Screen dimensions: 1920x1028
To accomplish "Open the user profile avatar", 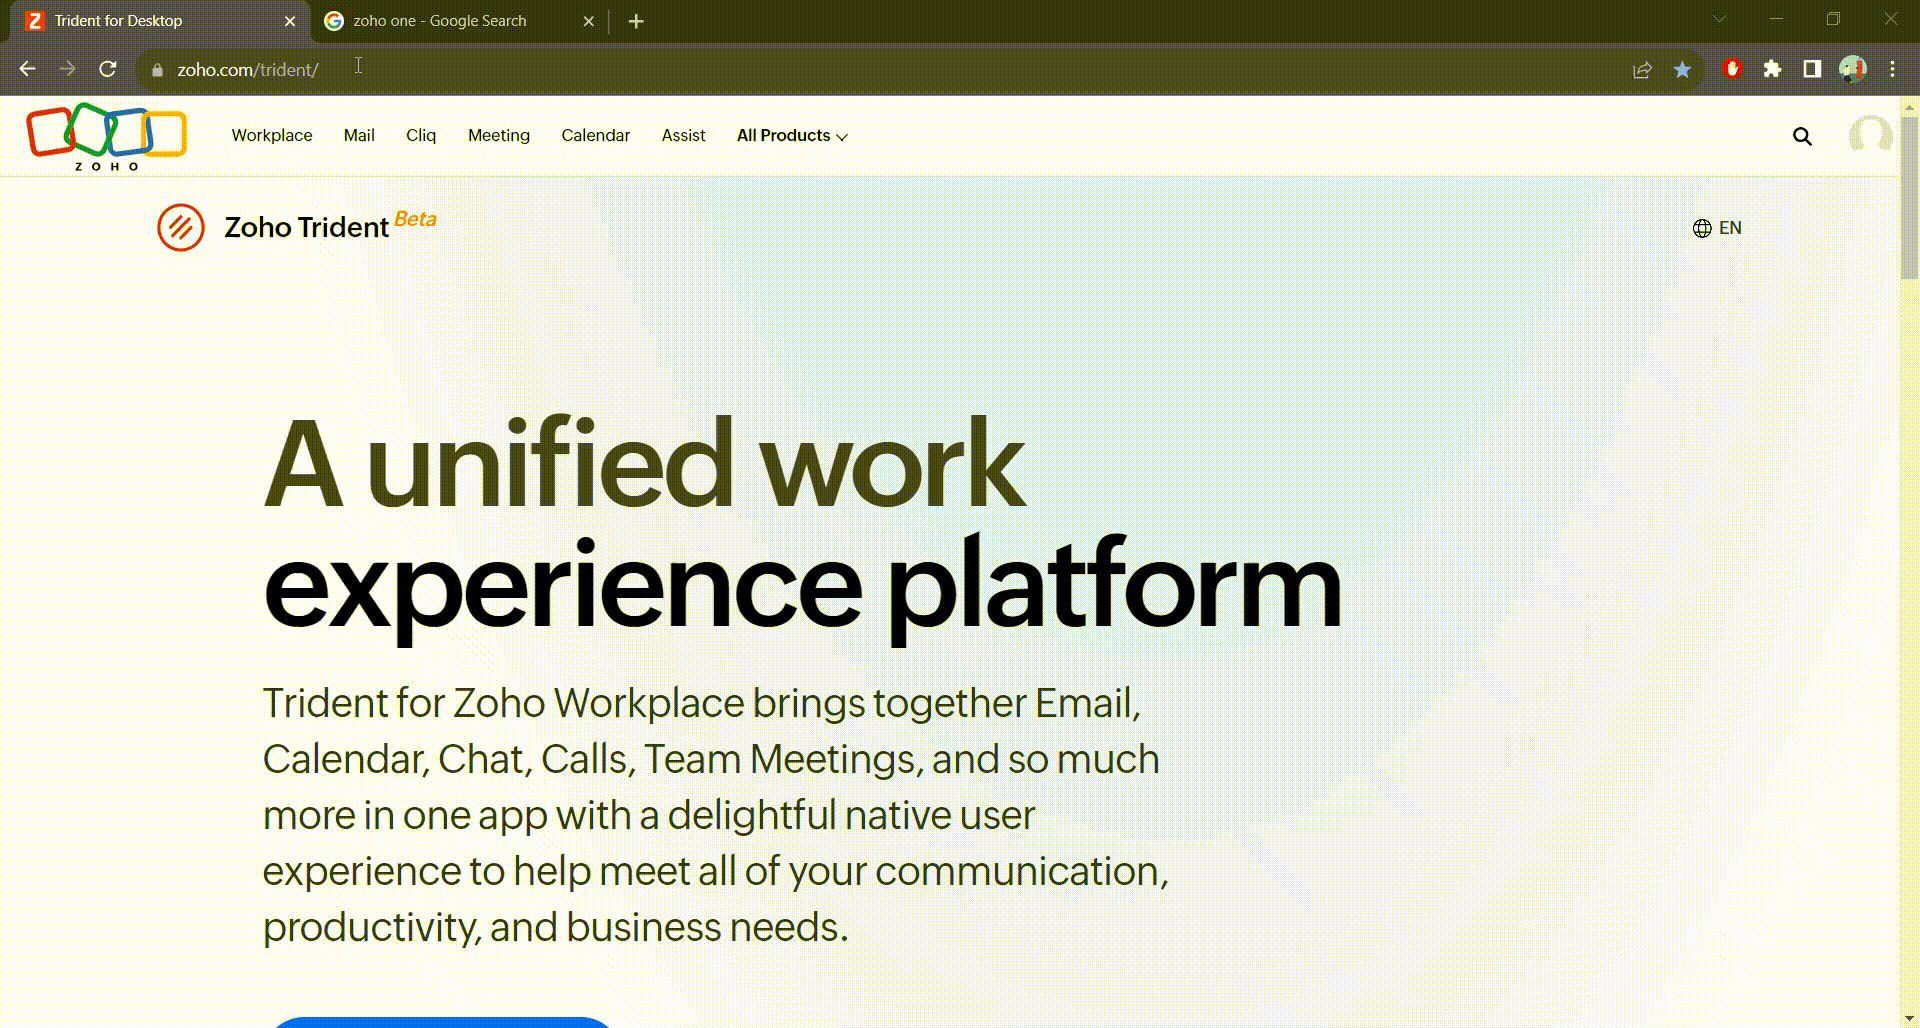I will click(1869, 136).
